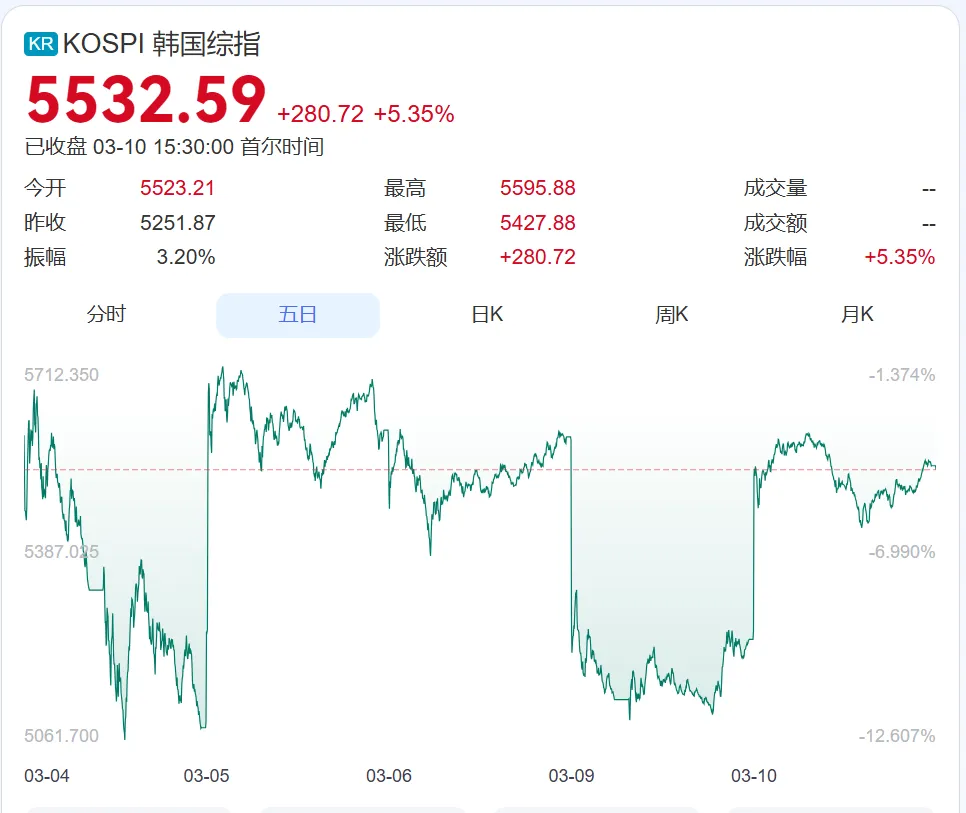Select the 五日 five-day tab
Screen dimensions: 966x813
(x=298, y=315)
